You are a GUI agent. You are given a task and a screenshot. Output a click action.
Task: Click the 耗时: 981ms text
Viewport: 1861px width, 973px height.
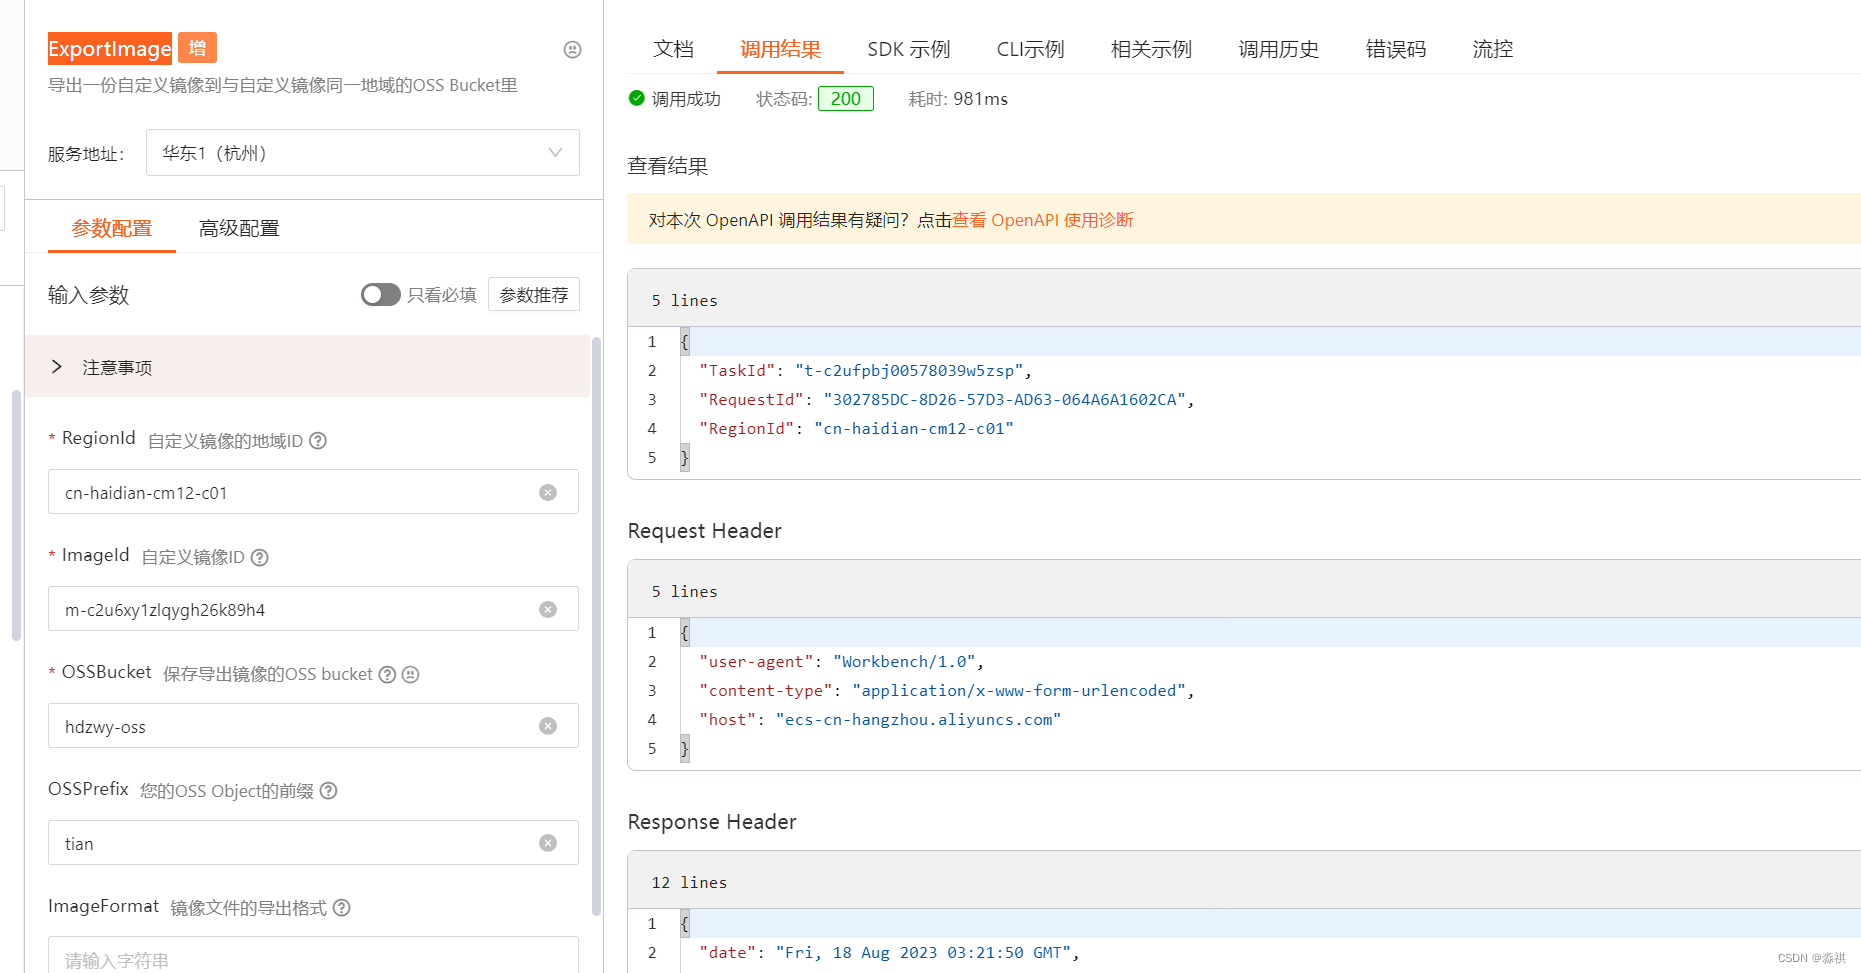(x=957, y=98)
